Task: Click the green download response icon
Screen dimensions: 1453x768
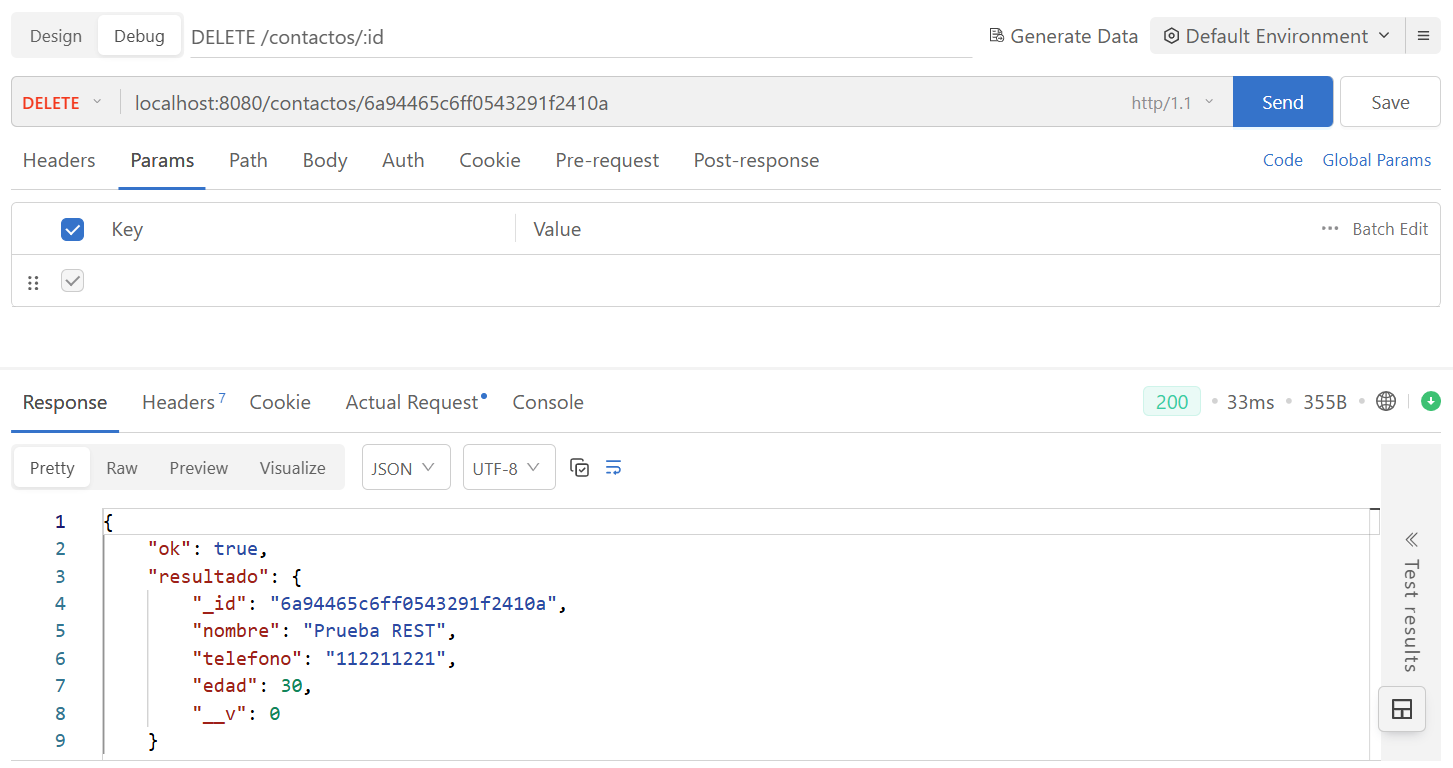Action: [1431, 402]
